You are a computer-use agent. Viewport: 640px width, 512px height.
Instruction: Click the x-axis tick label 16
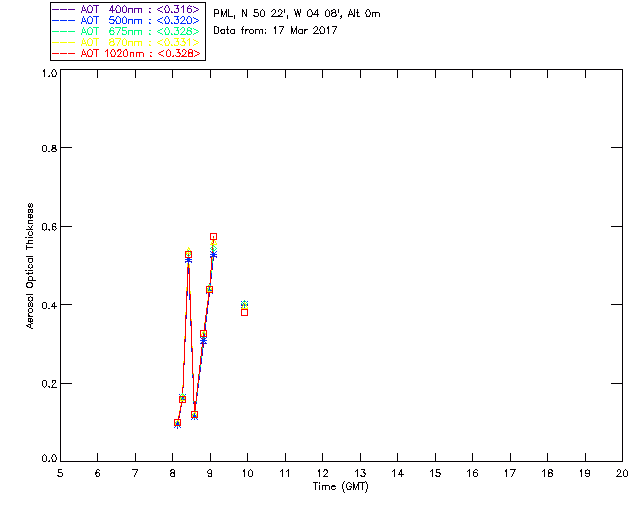click(473, 473)
